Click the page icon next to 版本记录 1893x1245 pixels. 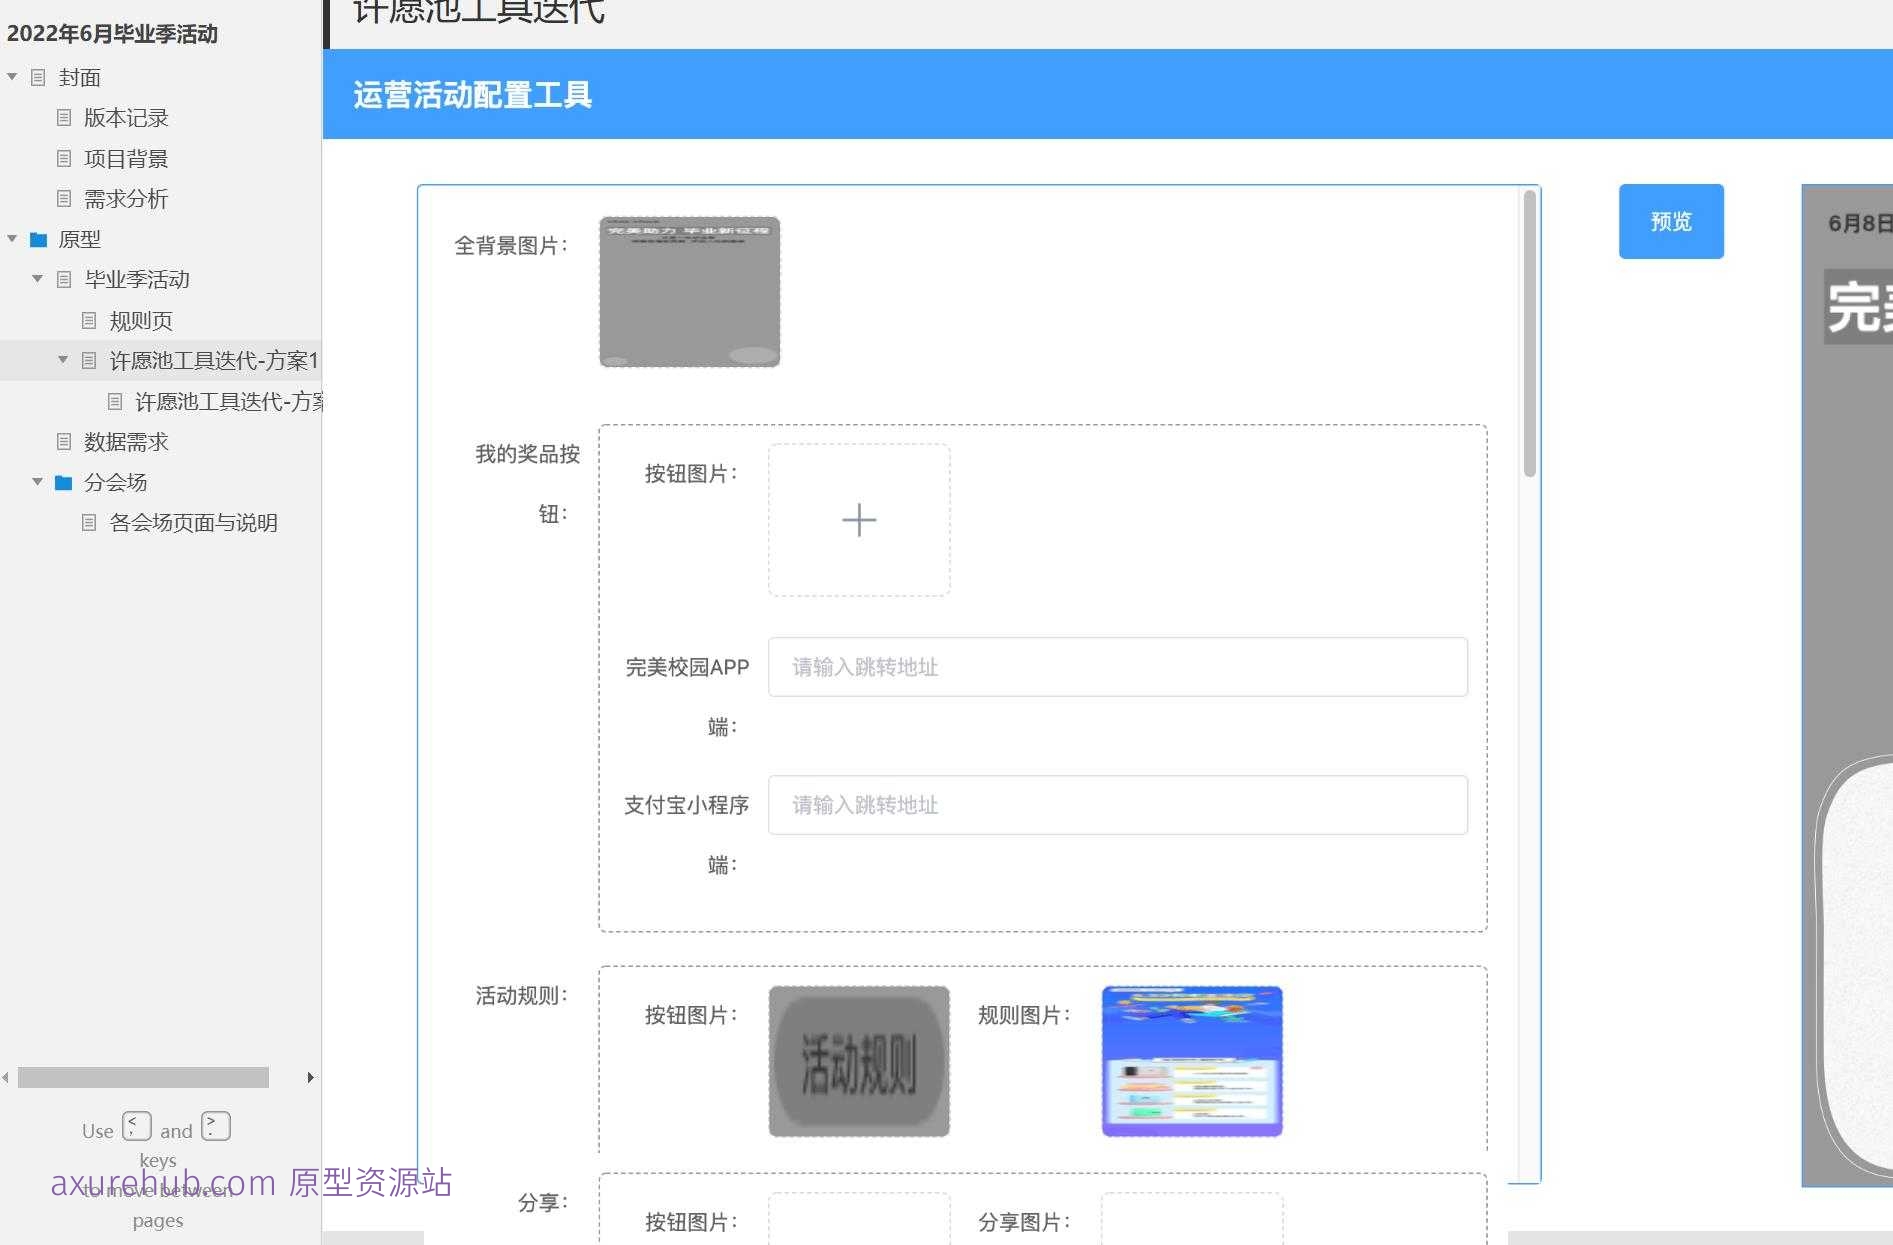tap(62, 118)
